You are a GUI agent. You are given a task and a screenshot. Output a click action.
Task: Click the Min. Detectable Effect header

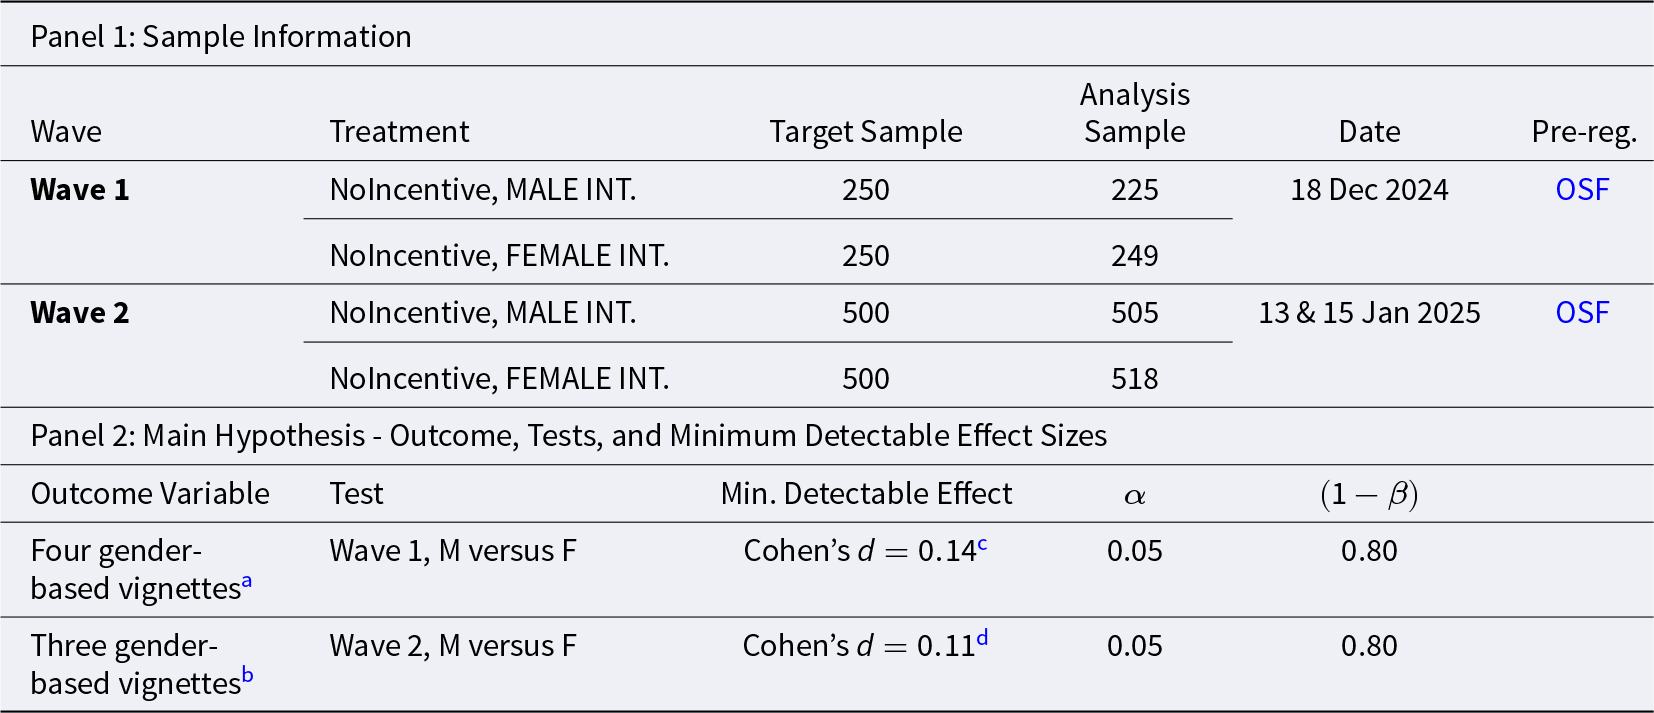pos(866,494)
